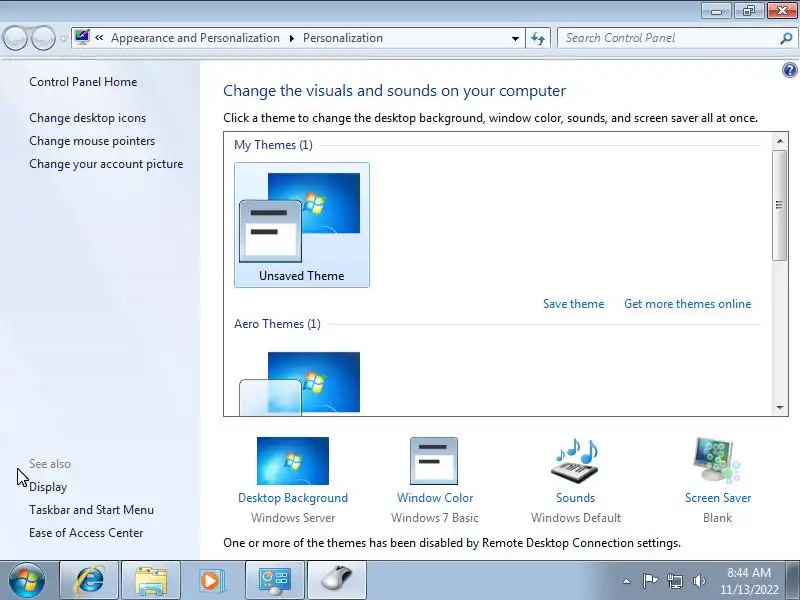The width and height of the screenshot is (800, 600).
Task: Click the 'Aero Themes (1)' heading
Action: [277, 324]
